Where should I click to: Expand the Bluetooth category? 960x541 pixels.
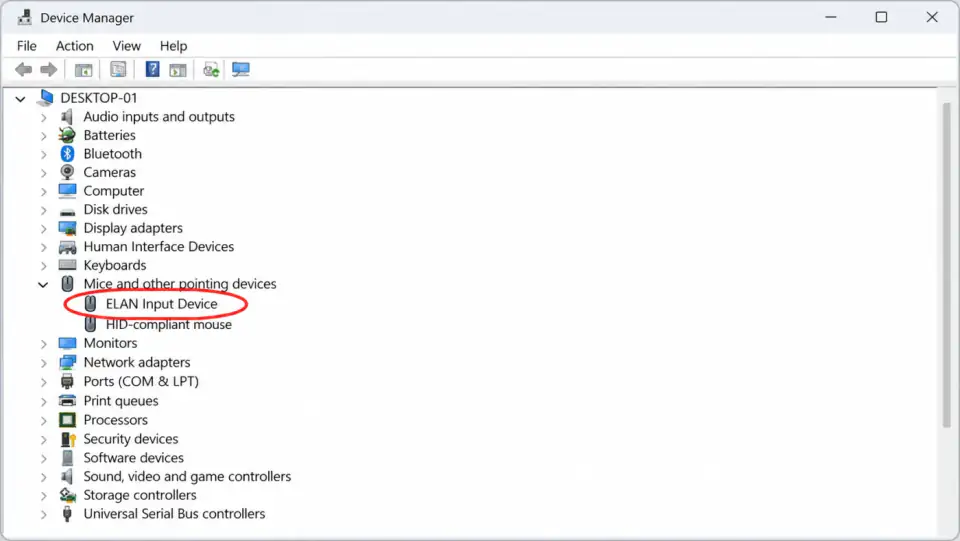tap(43, 154)
